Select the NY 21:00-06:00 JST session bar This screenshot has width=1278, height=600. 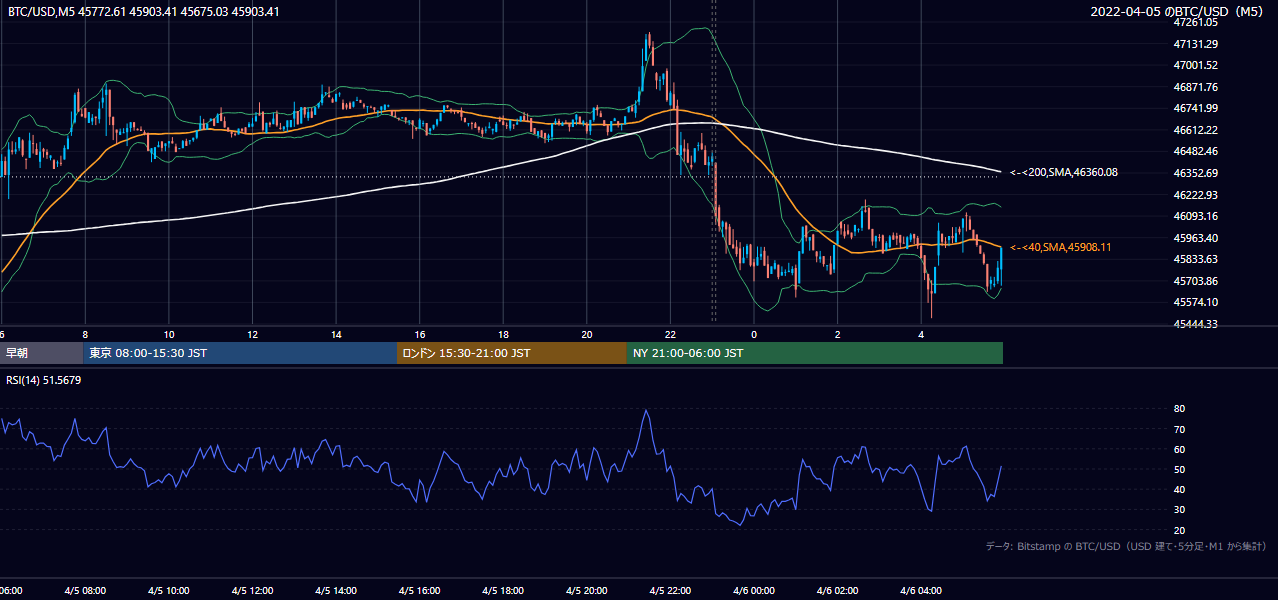(x=815, y=353)
